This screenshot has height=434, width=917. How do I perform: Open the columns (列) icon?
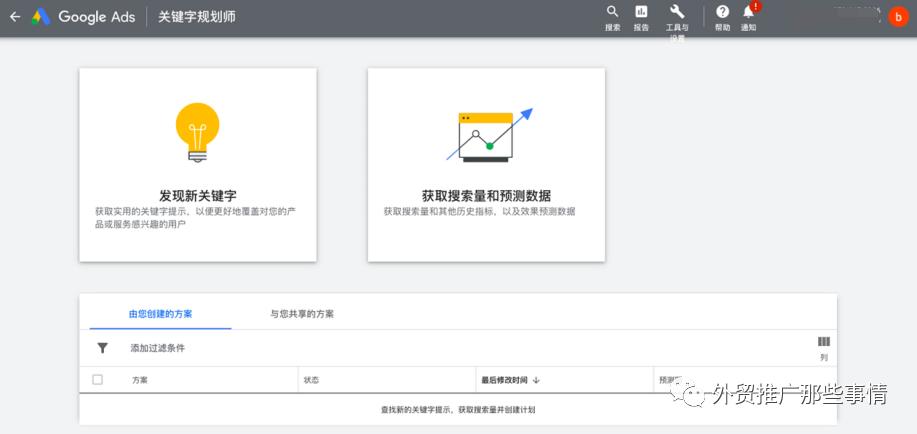[824, 342]
